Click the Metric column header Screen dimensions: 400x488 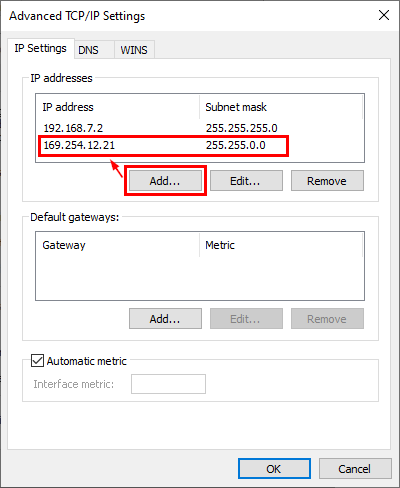coord(281,245)
